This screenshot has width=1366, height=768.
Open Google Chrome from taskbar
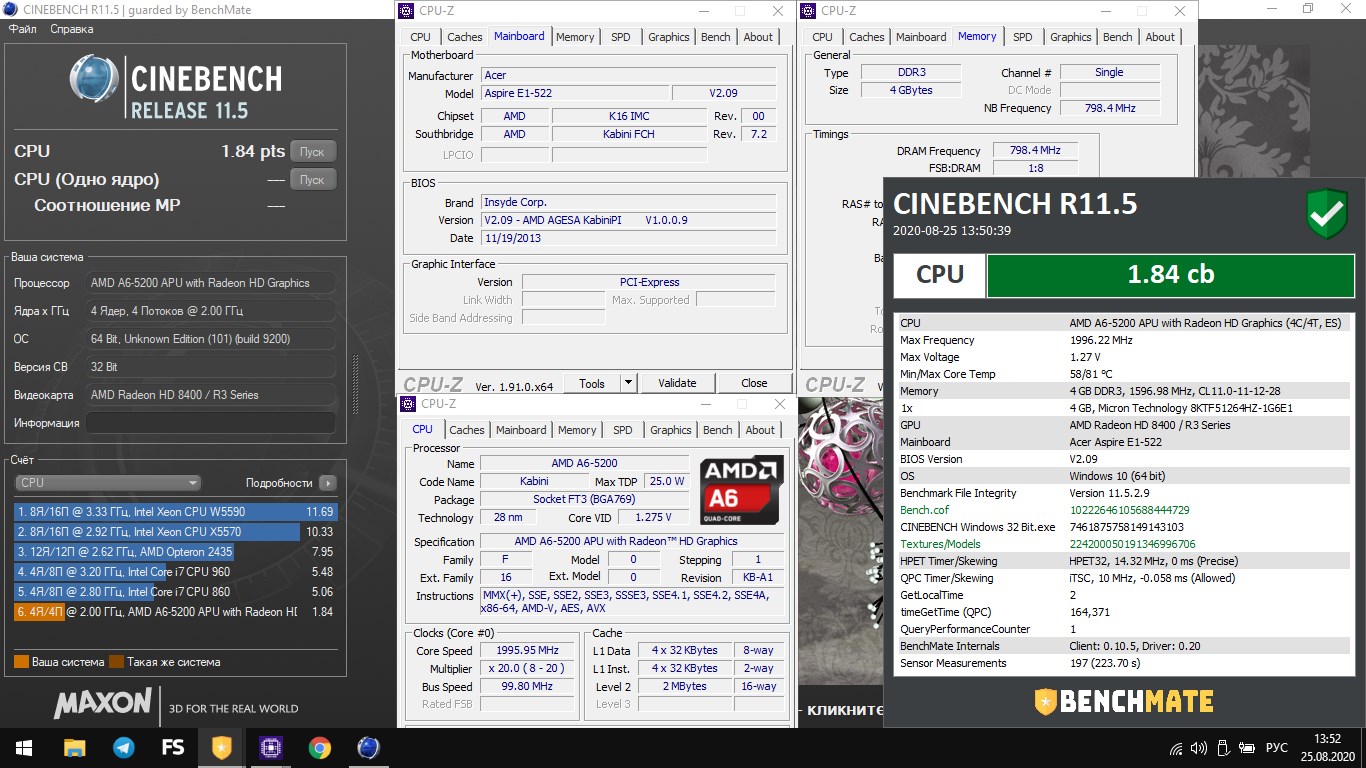[319, 747]
